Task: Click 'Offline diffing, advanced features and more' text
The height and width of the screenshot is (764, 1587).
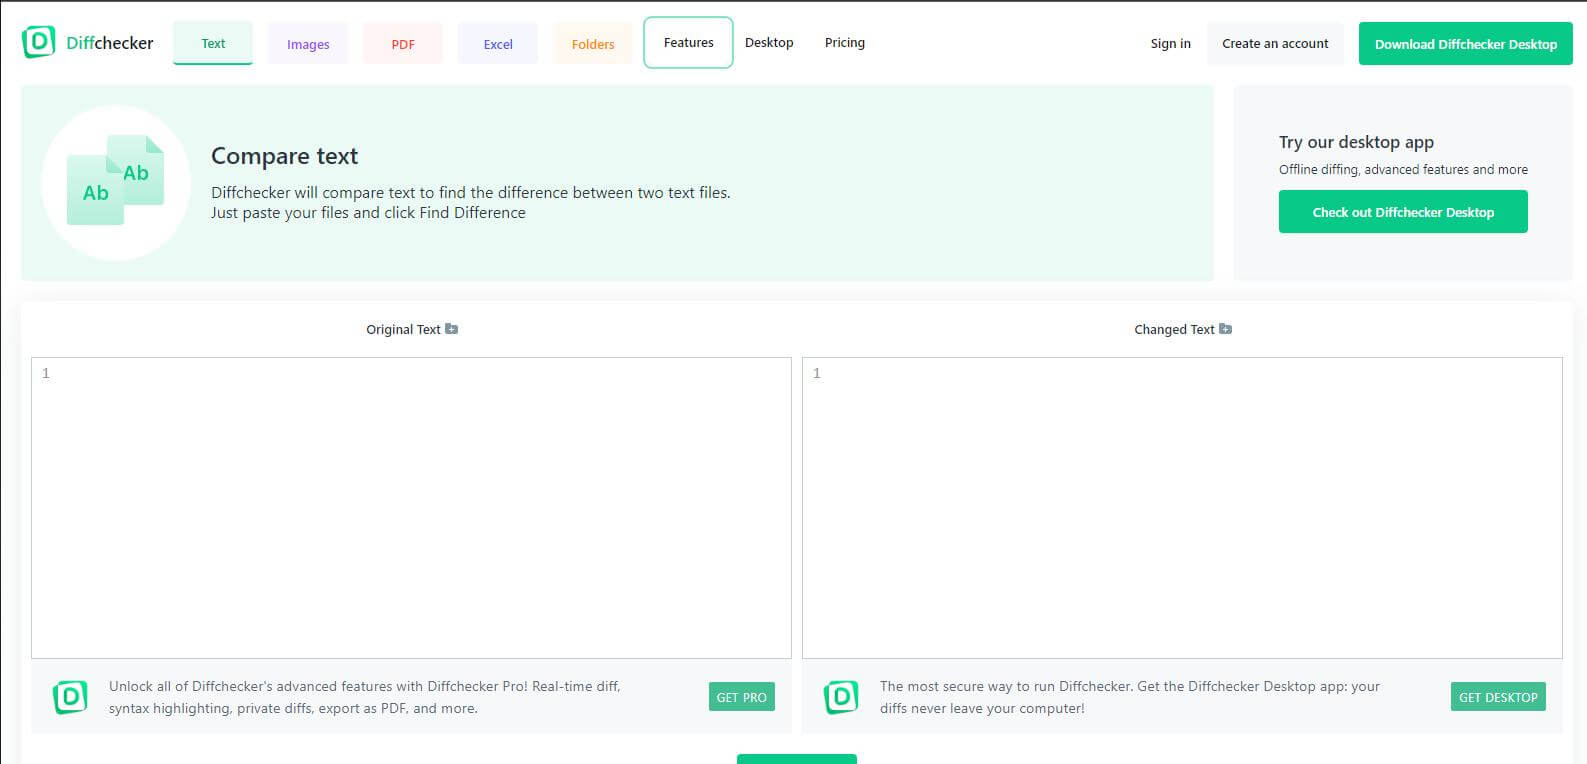Action: (x=1403, y=169)
